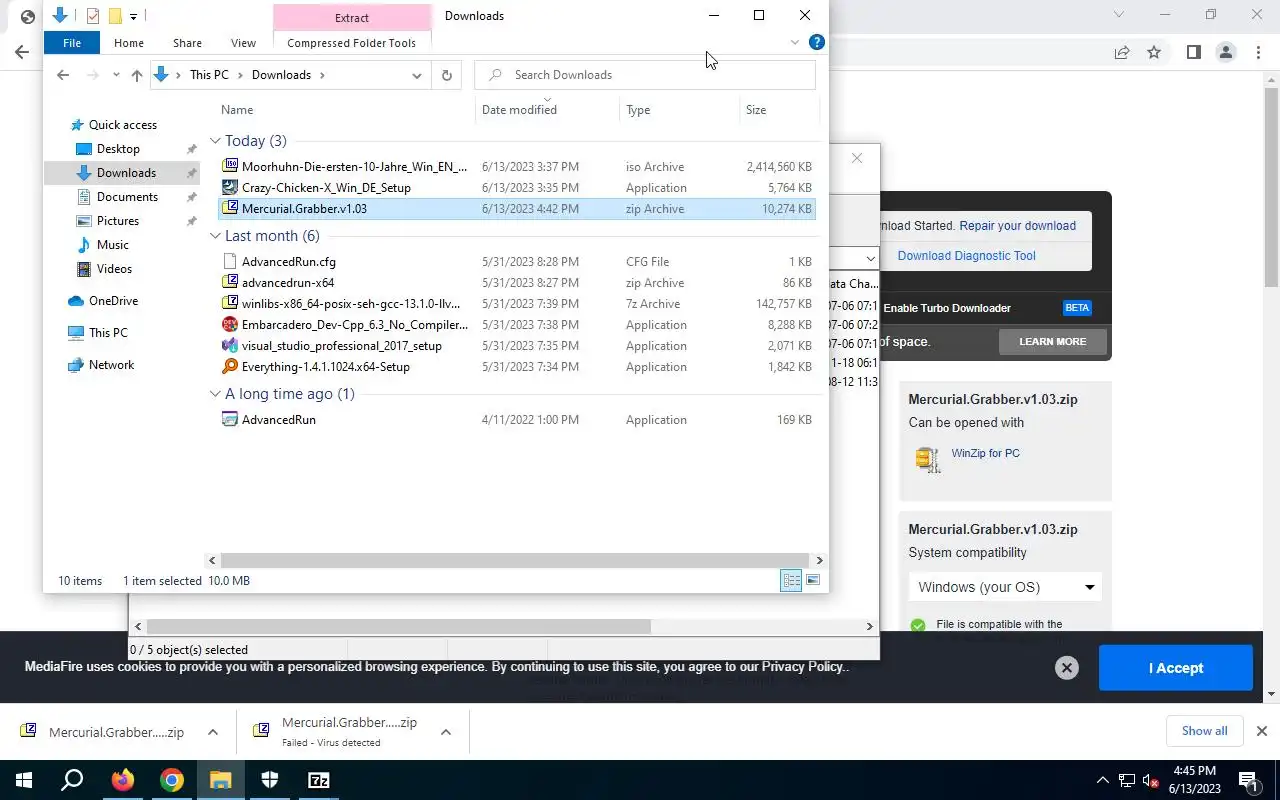Select Everything-1.4.1.1024.x64-Setup icon
Viewport: 1280px width, 800px height.
230,367
